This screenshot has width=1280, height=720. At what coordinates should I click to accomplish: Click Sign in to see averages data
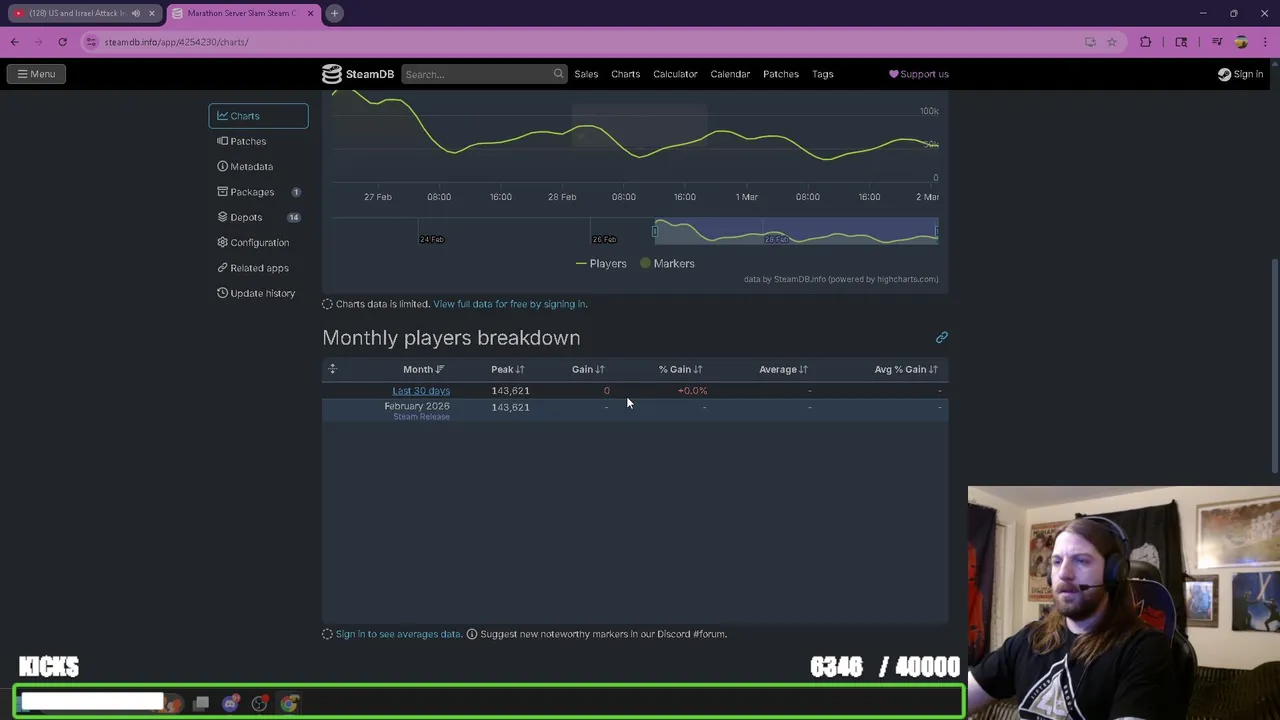pos(398,634)
